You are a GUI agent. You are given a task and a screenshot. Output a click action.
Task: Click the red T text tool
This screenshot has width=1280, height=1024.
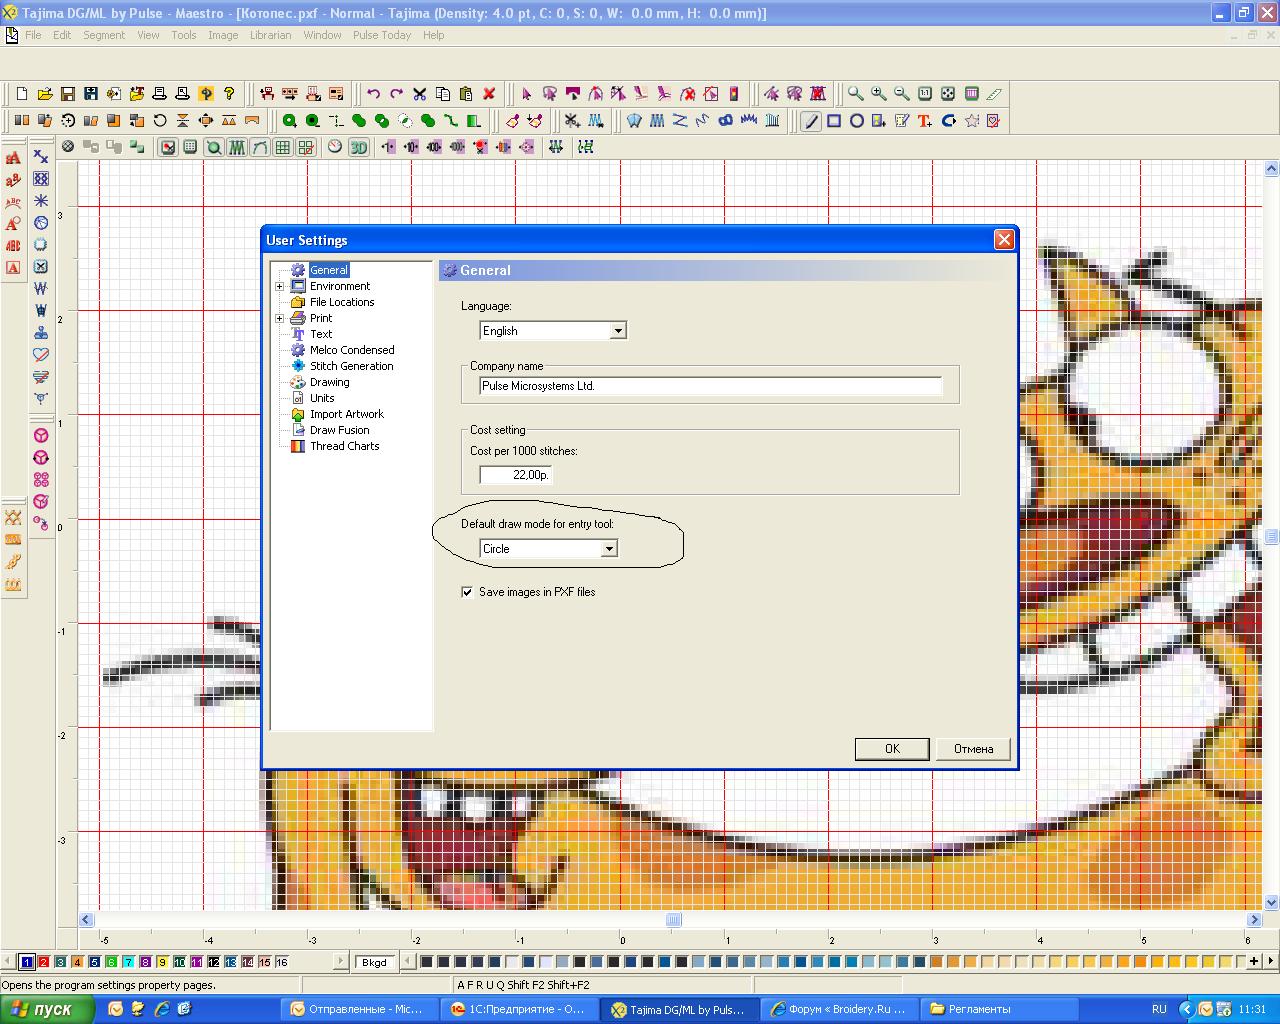tap(925, 121)
